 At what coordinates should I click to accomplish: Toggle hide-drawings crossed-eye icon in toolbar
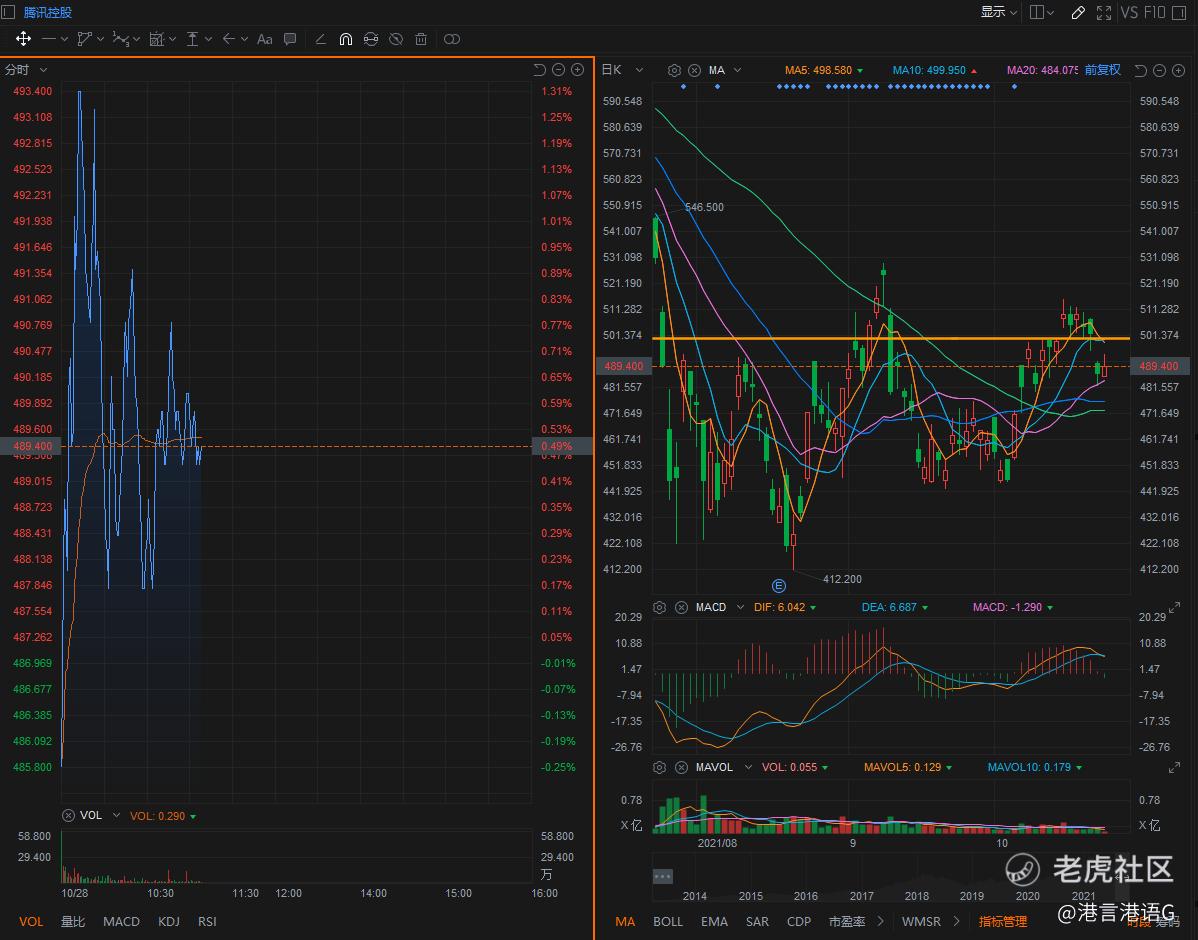396,39
